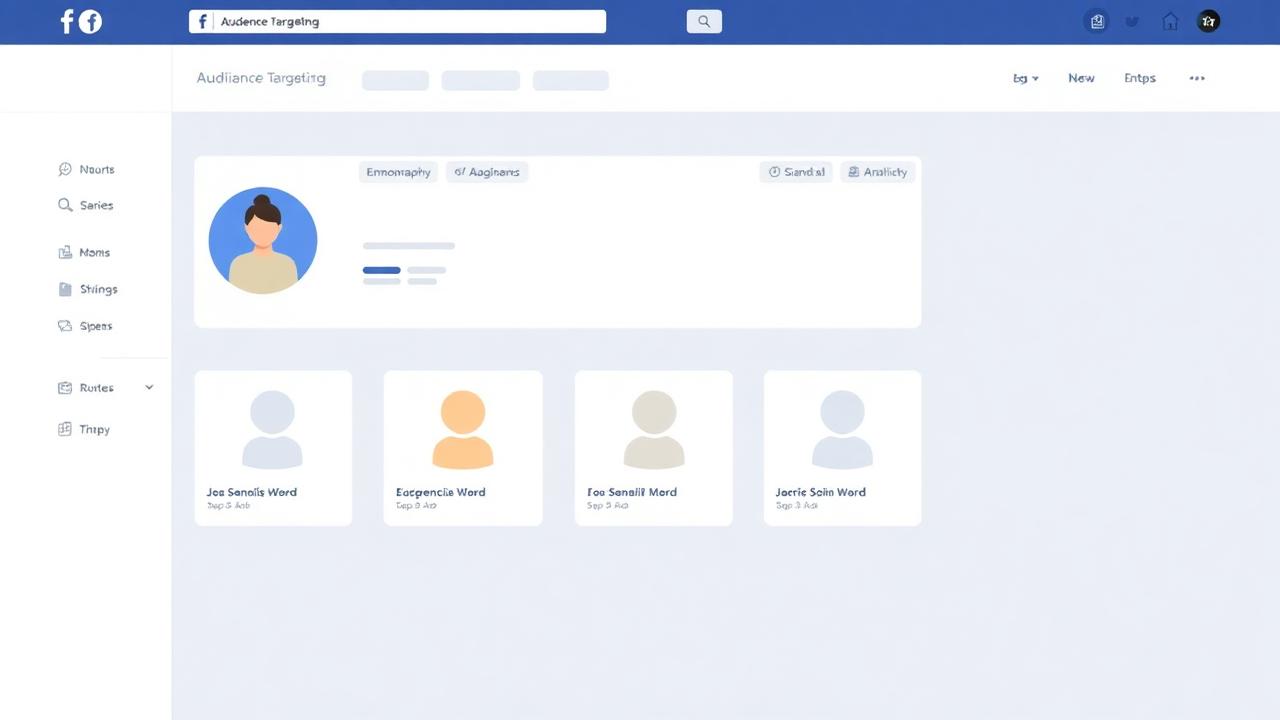This screenshot has height=720, width=1280.
Task: Click the Jacrie Soiin Word name
Action: 821,492
